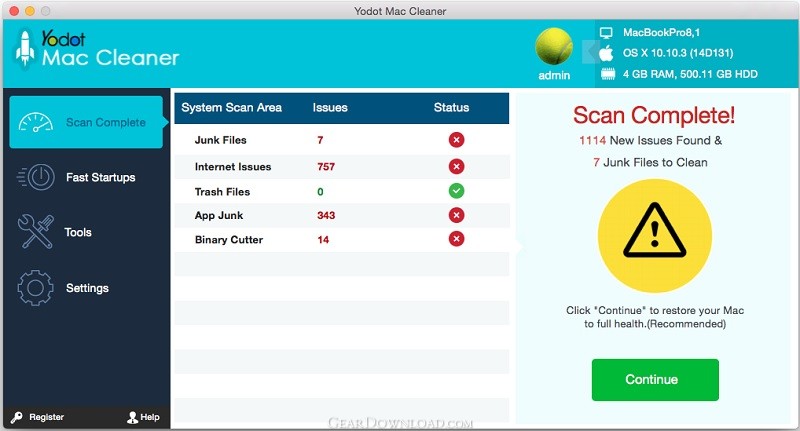Click the Issues column header
Image resolution: width=800 pixels, height=431 pixels.
coord(330,108)
